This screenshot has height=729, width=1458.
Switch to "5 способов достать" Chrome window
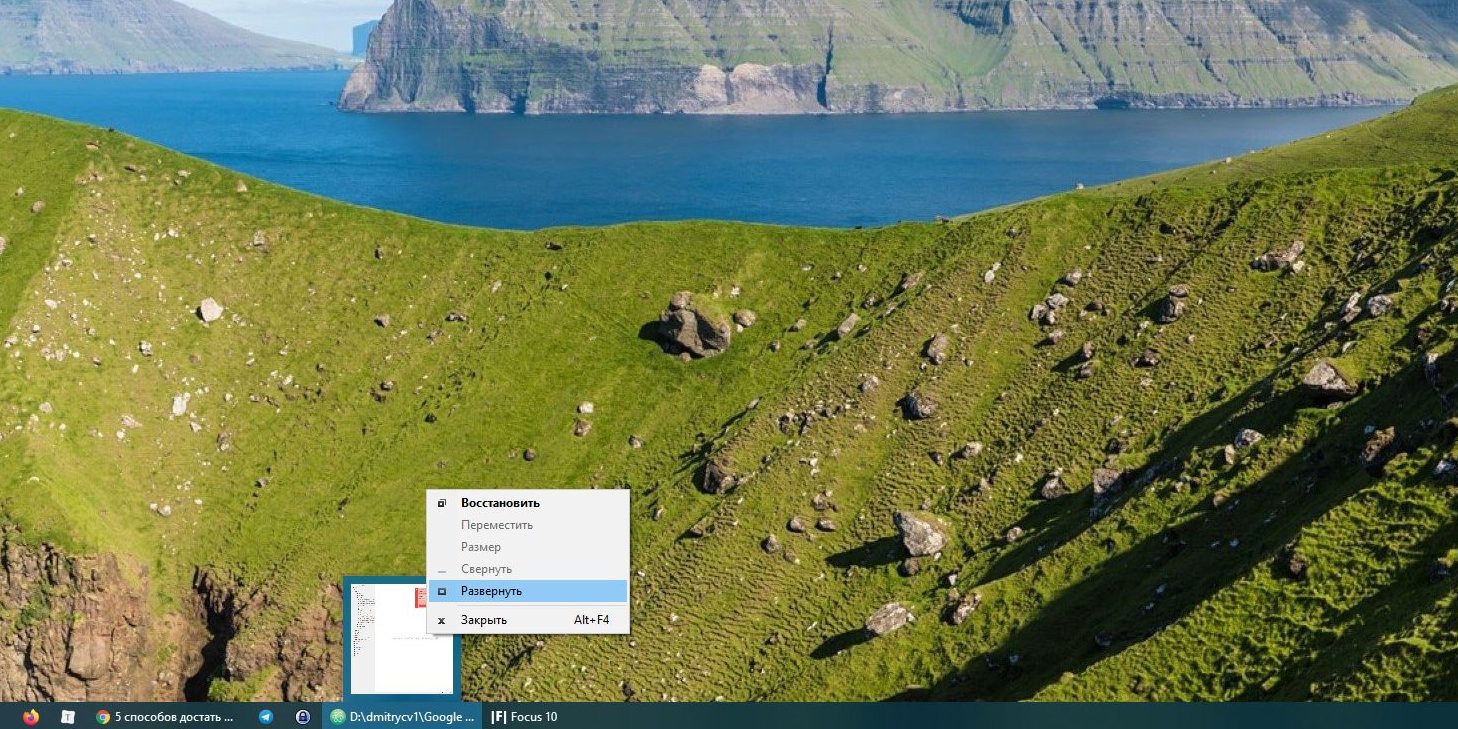pos(174,716)
